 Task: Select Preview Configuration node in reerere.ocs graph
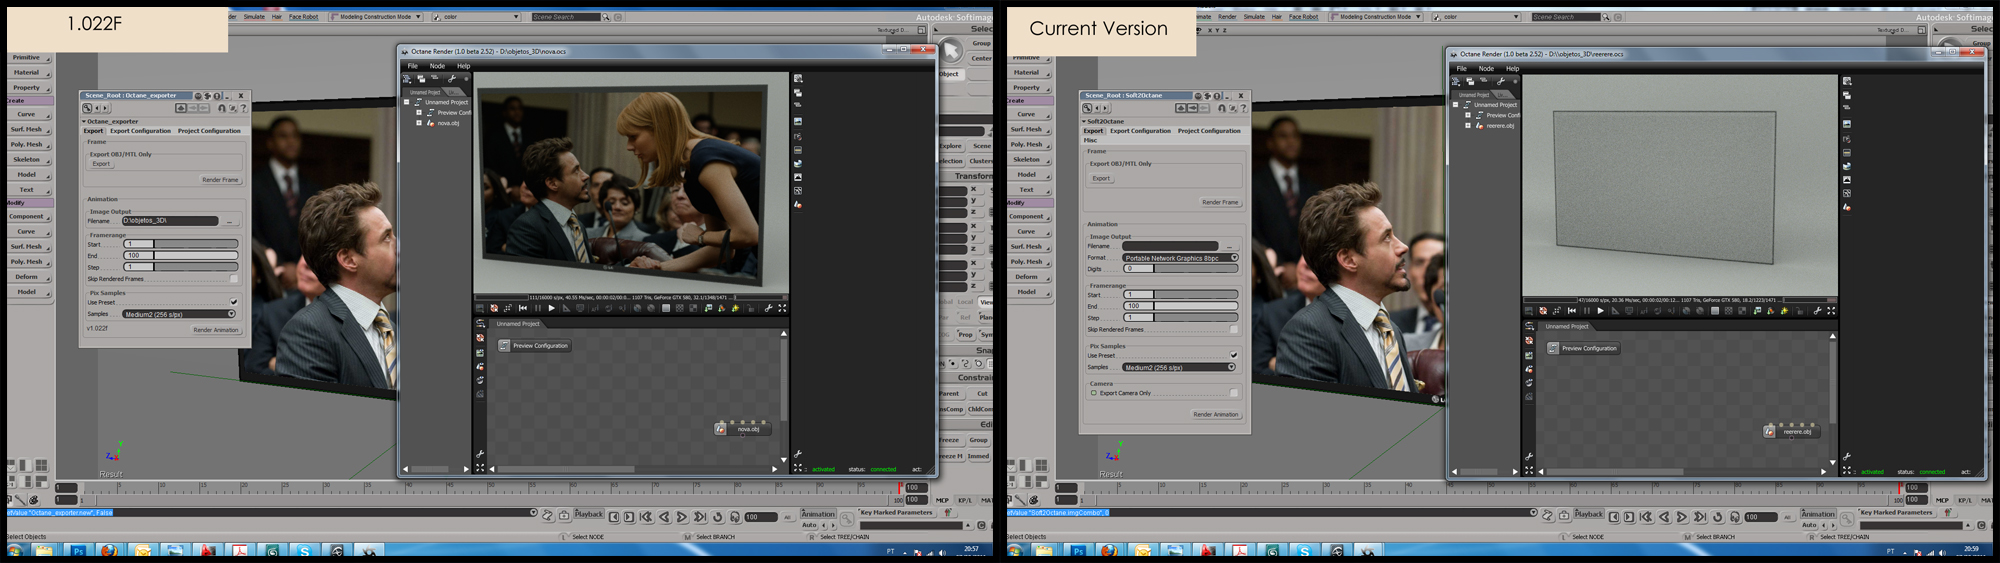pos(1582,349)
